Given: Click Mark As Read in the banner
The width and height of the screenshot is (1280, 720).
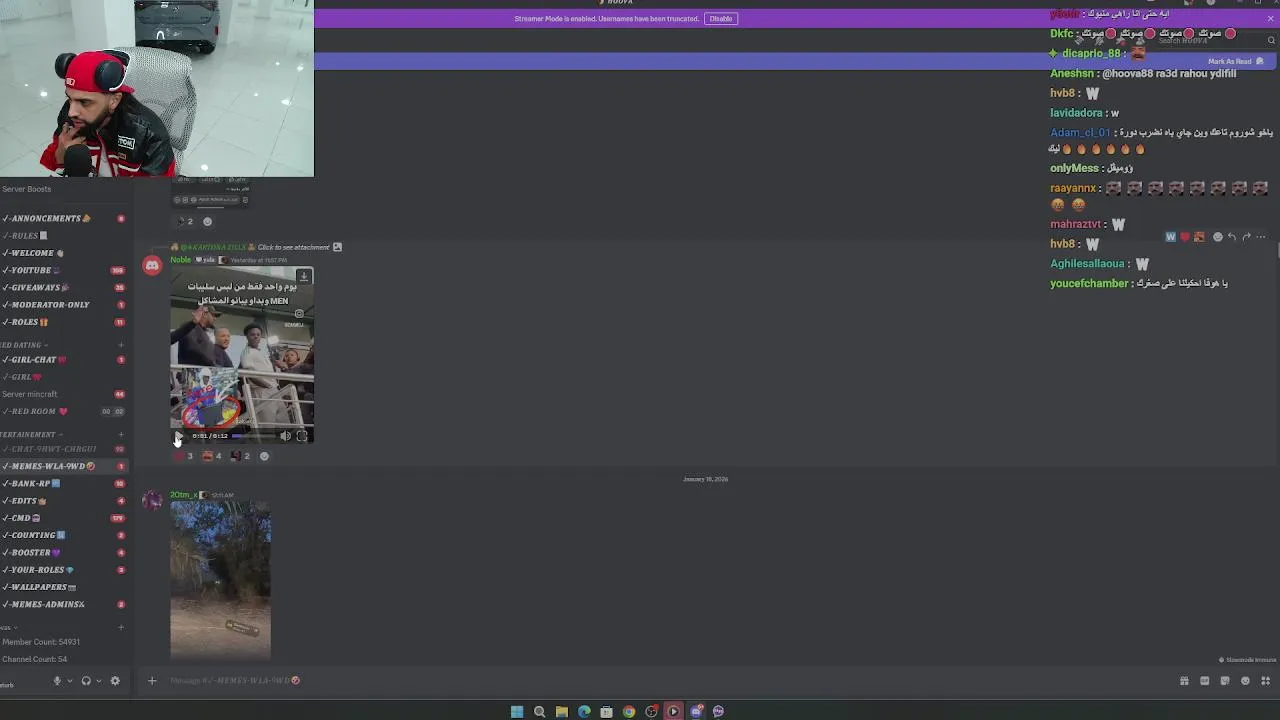Looking at the screenshot, I should pos(1236,61).
